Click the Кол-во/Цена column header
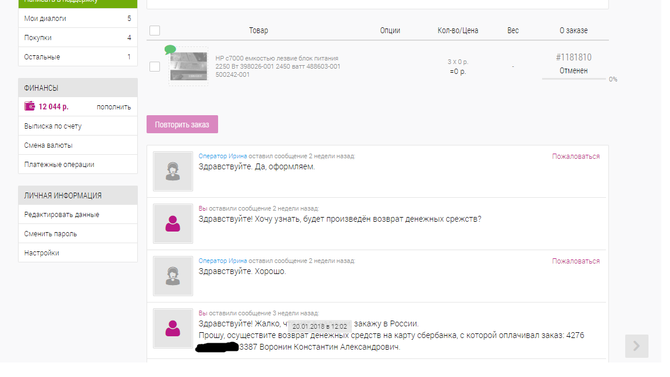Image resolution: width=670 pixels, height=377 pixels. 458,30
